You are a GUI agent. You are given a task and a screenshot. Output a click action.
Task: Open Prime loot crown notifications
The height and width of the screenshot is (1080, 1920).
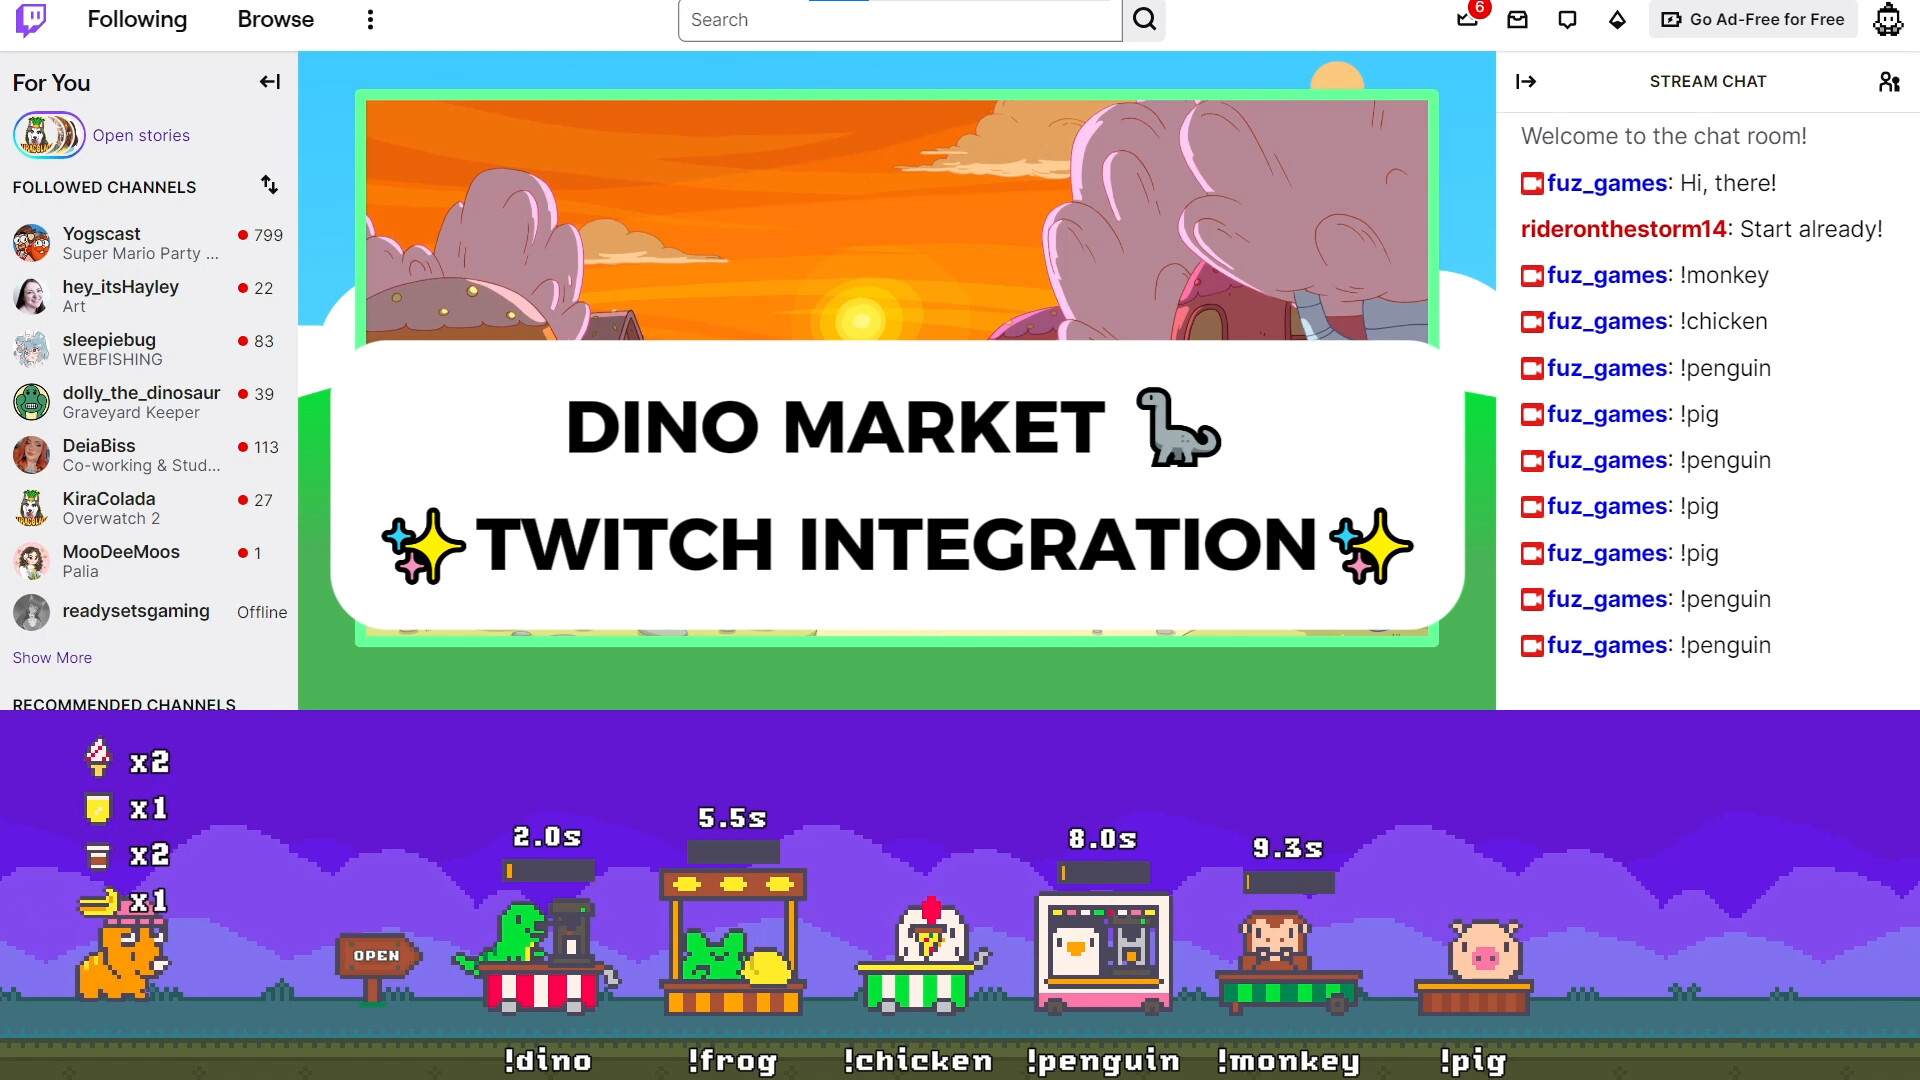[1467, 19]
